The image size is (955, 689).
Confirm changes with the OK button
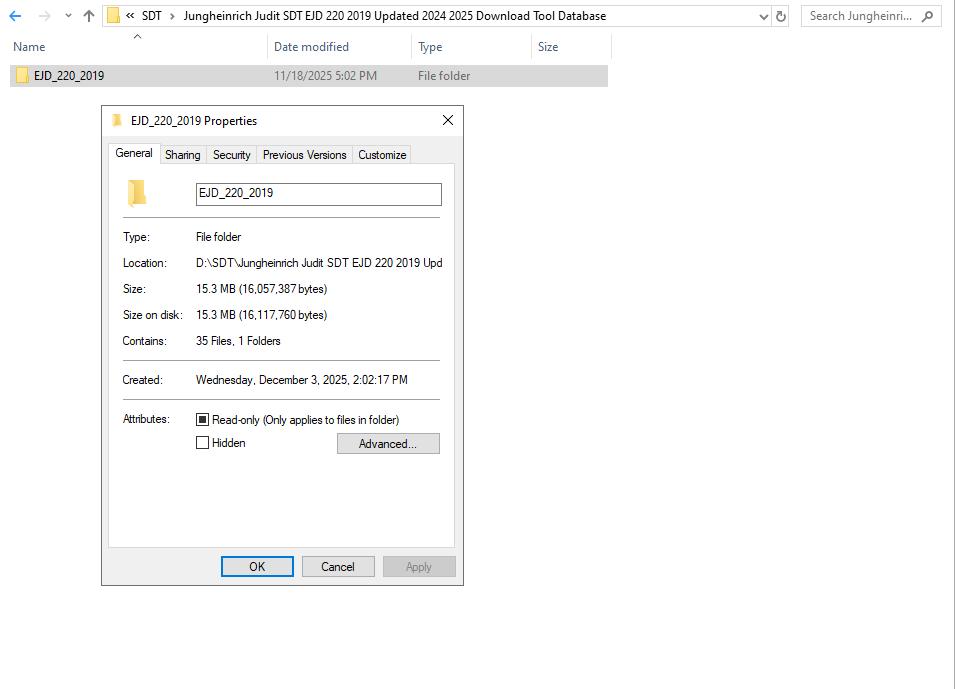257,566
